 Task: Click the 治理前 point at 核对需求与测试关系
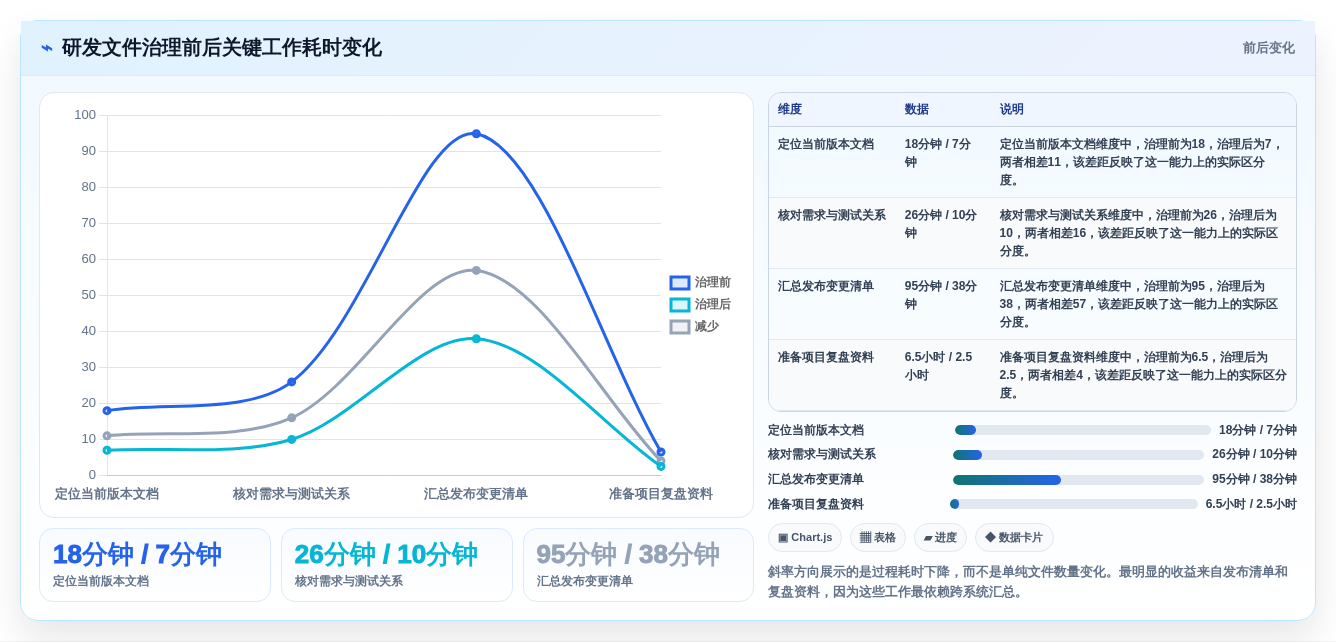point(292,382)
